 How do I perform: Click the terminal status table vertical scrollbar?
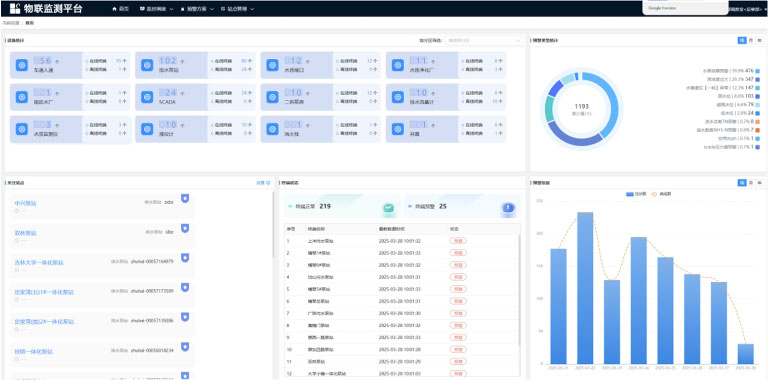[520, 289]
